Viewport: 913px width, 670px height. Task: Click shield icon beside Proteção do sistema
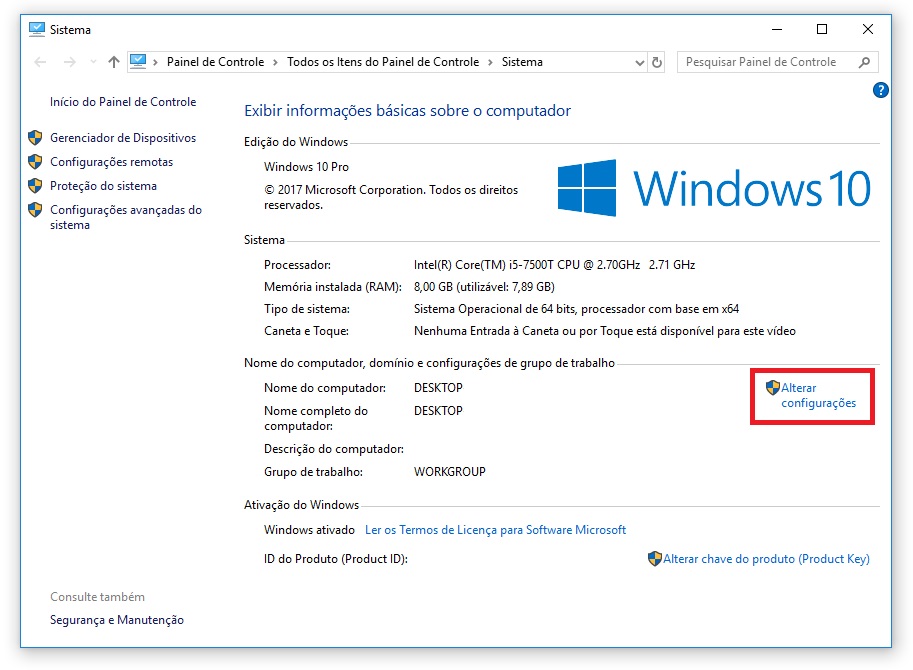pyautogui.click(x=35, y=186)
